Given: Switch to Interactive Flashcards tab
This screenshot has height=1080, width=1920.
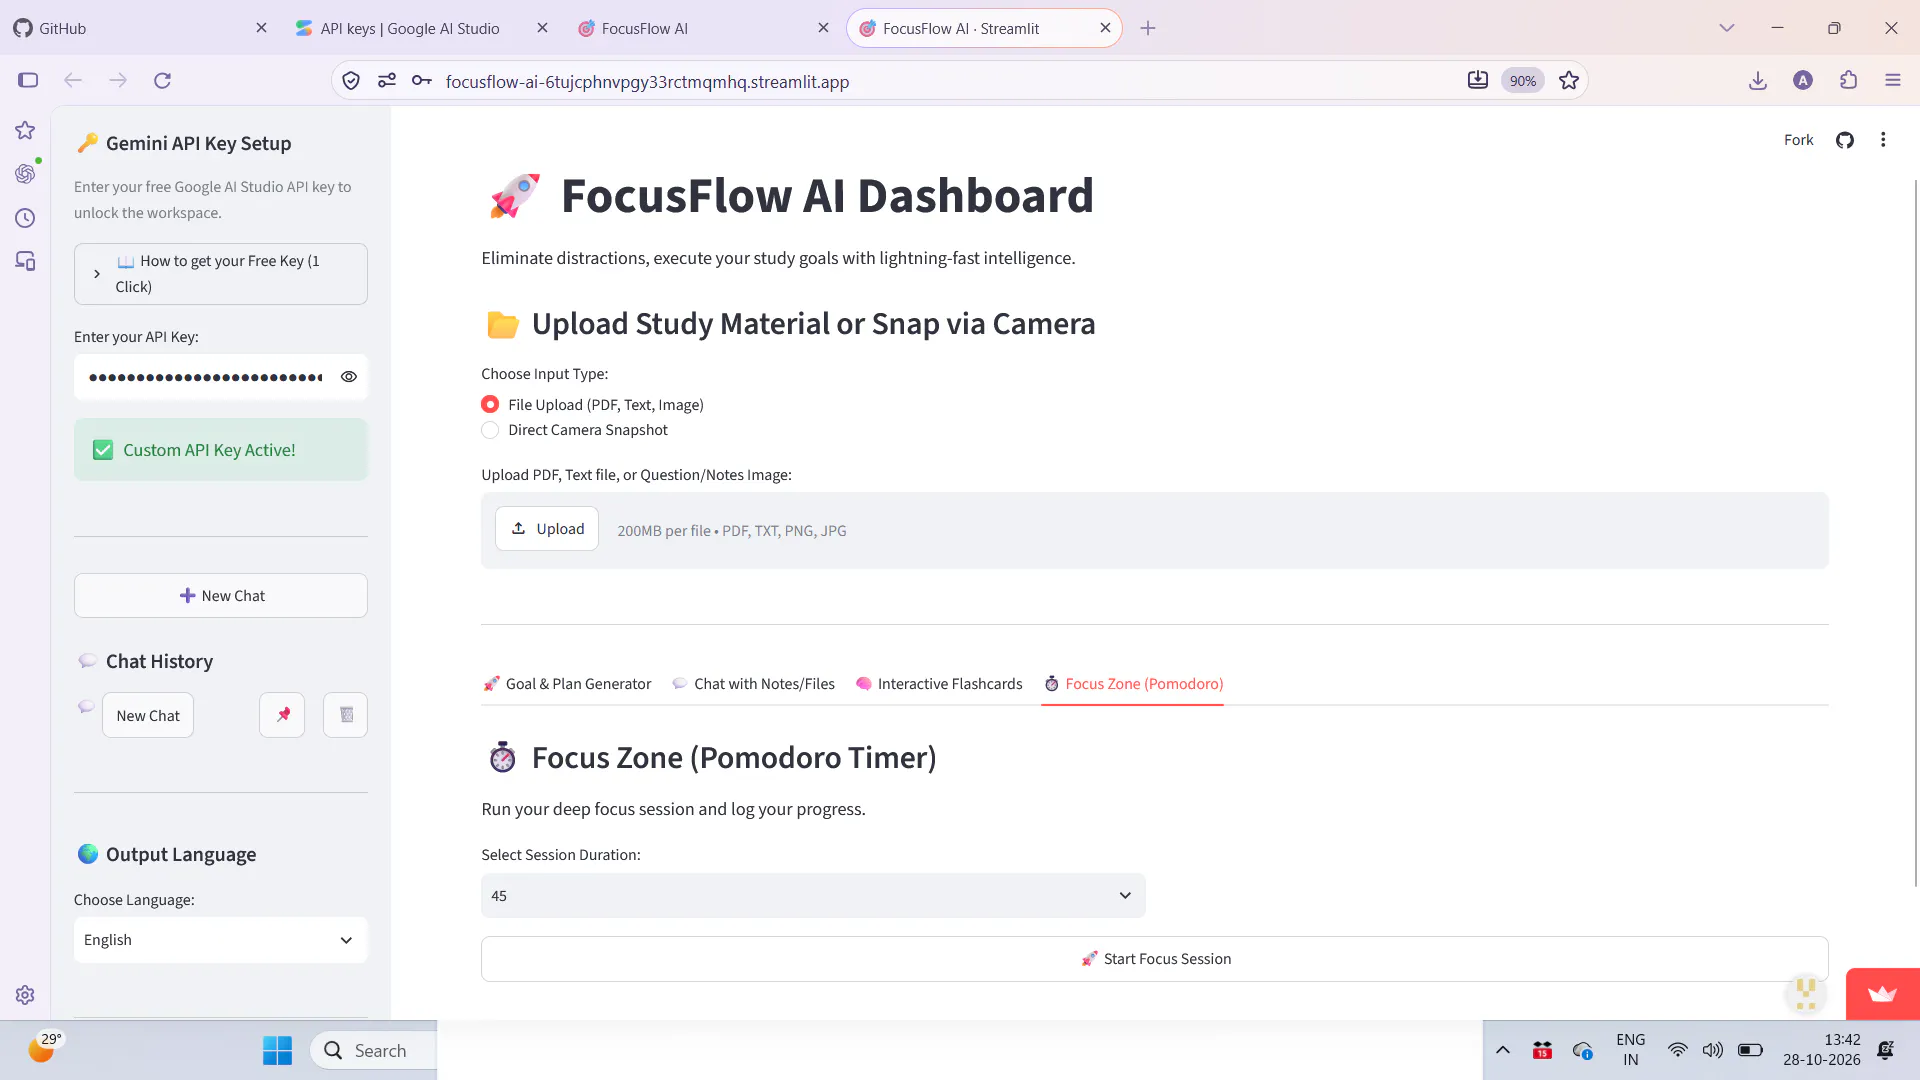Looking at the screenshot, I should [940, 684].
